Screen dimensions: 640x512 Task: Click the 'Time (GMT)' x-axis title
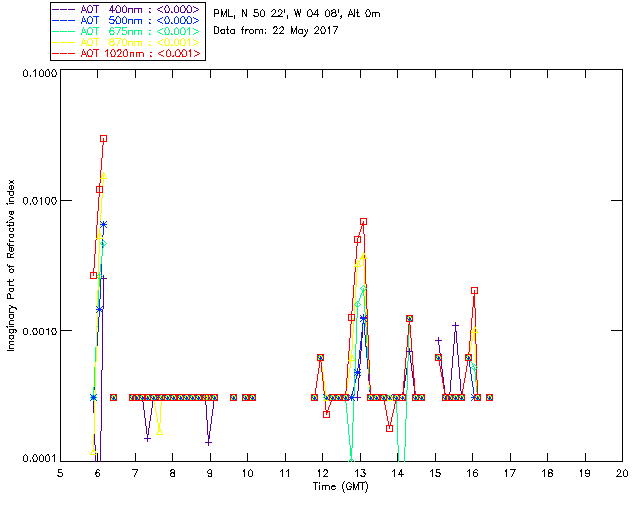[340, 486]
